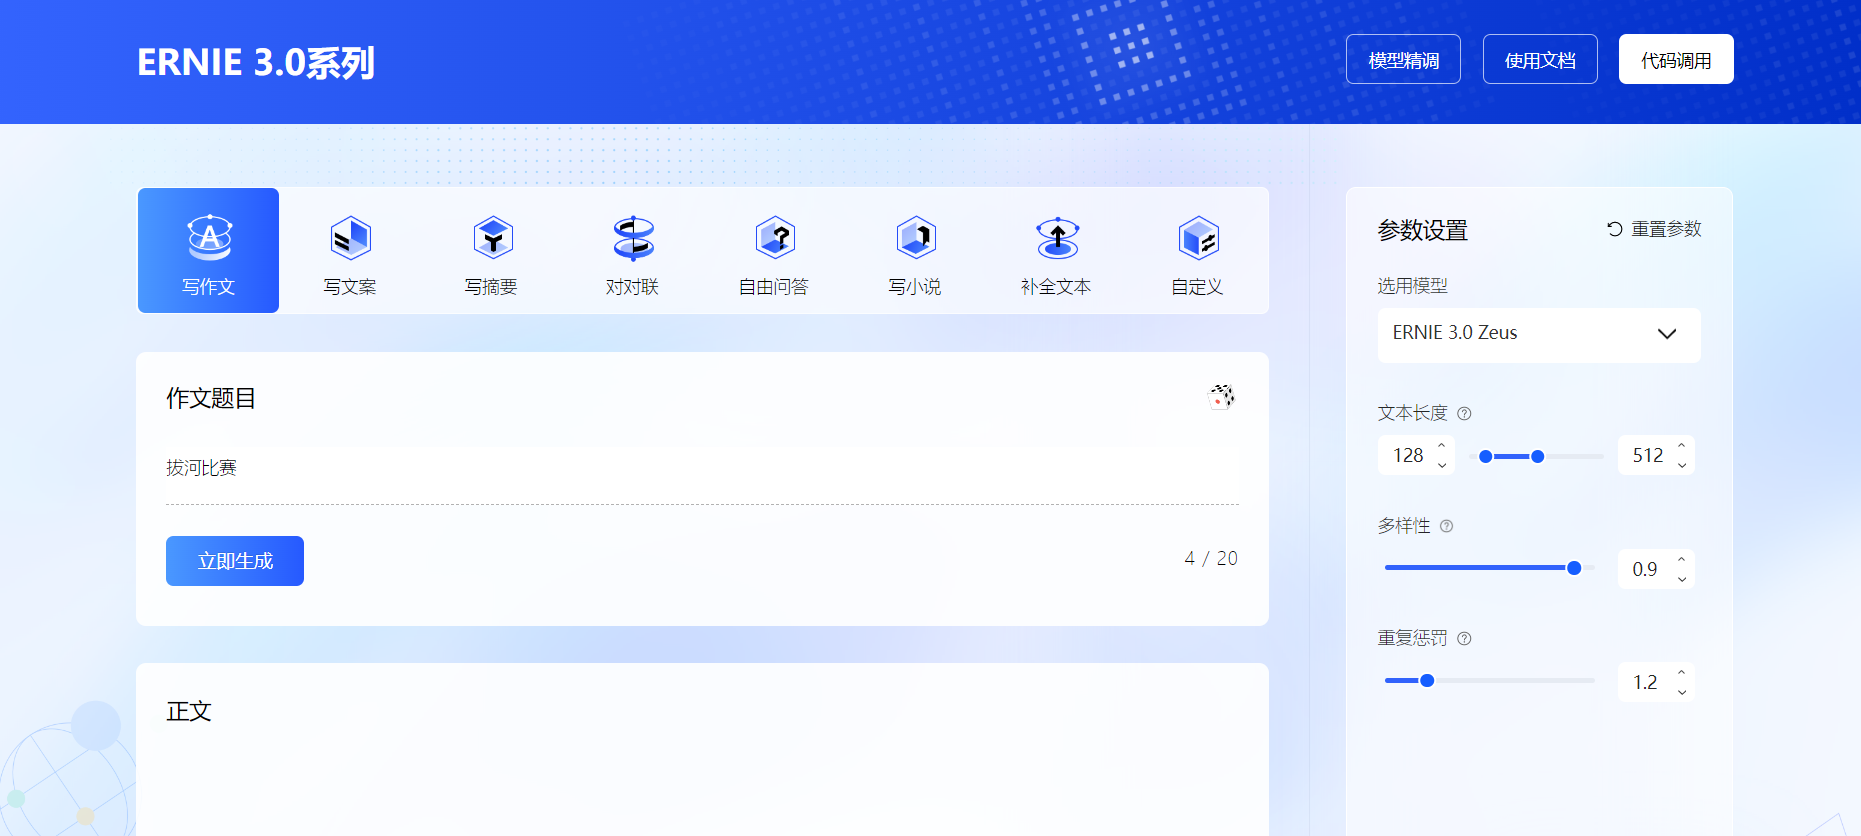Click the 作文题目 input containing 拔河比赛

click(702, 468)
